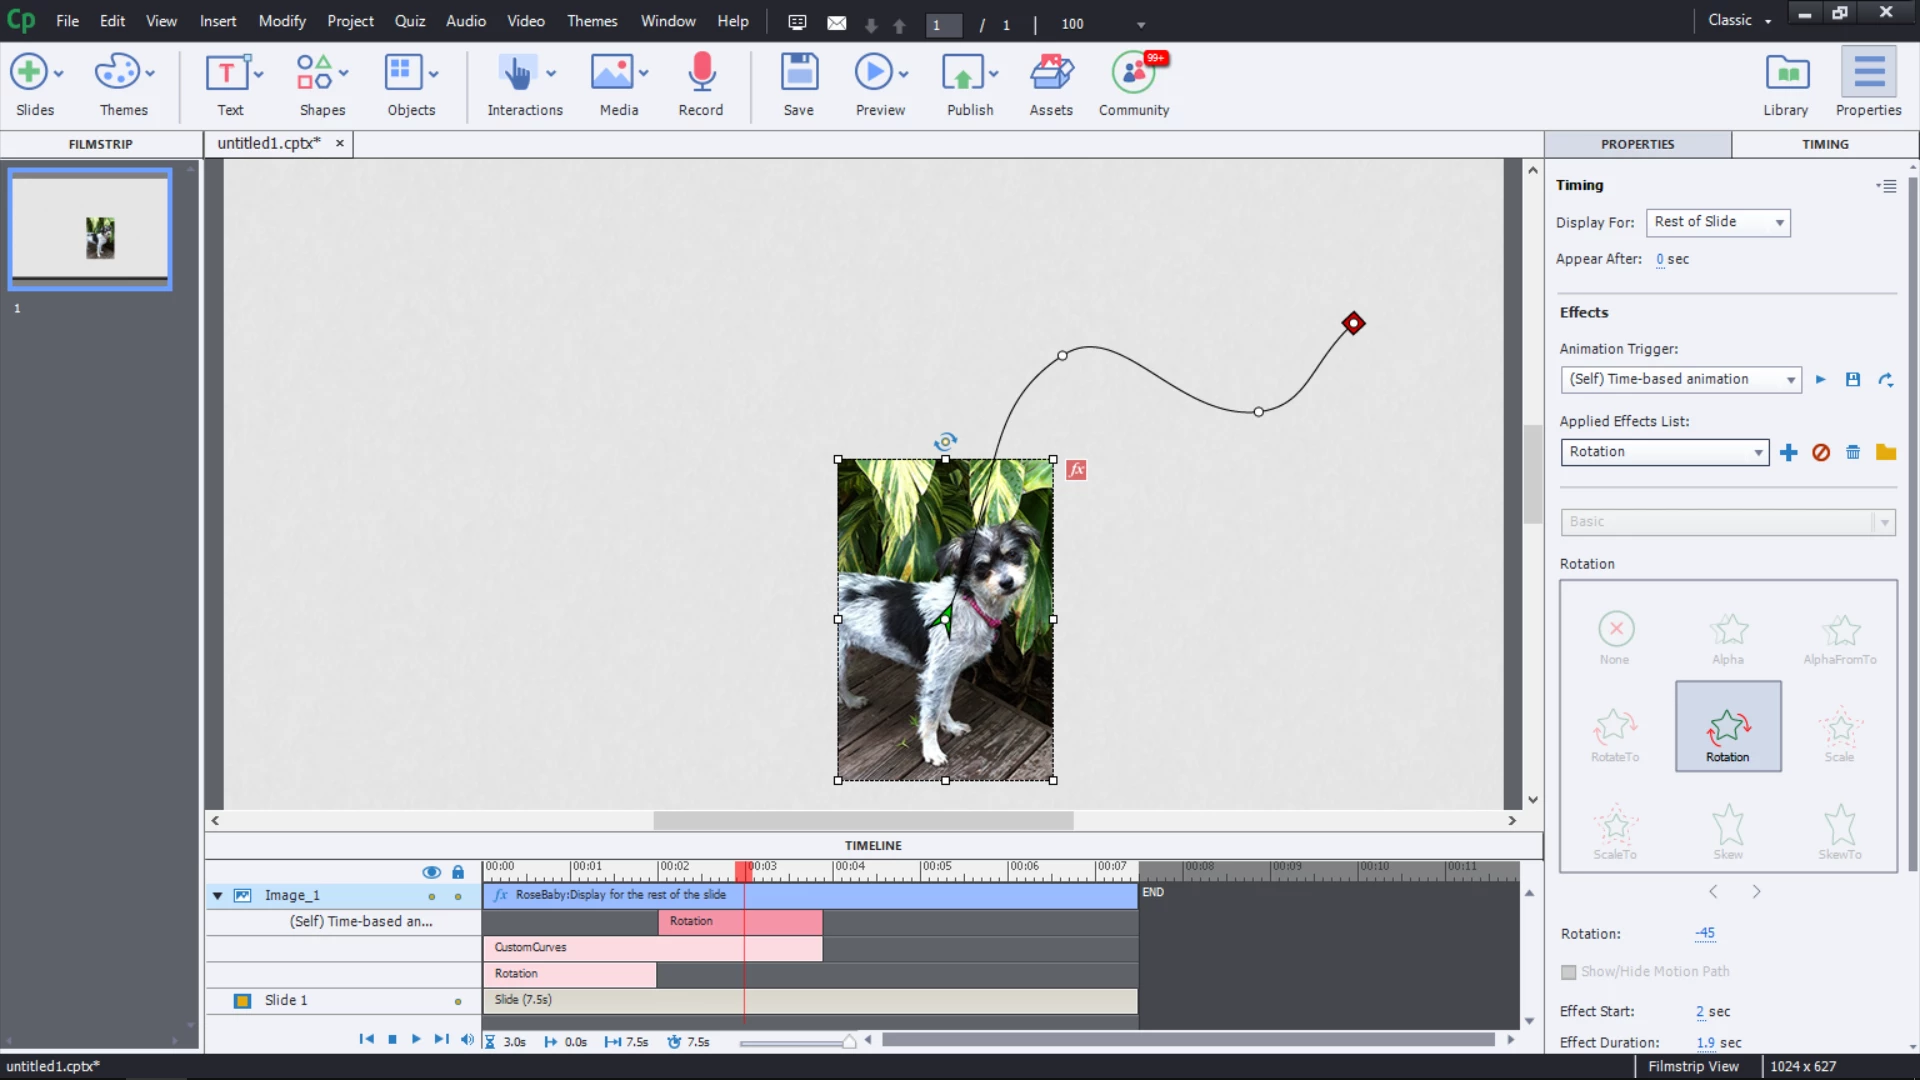Select the RotateTo effect icon

click(x=1615, y=728)
